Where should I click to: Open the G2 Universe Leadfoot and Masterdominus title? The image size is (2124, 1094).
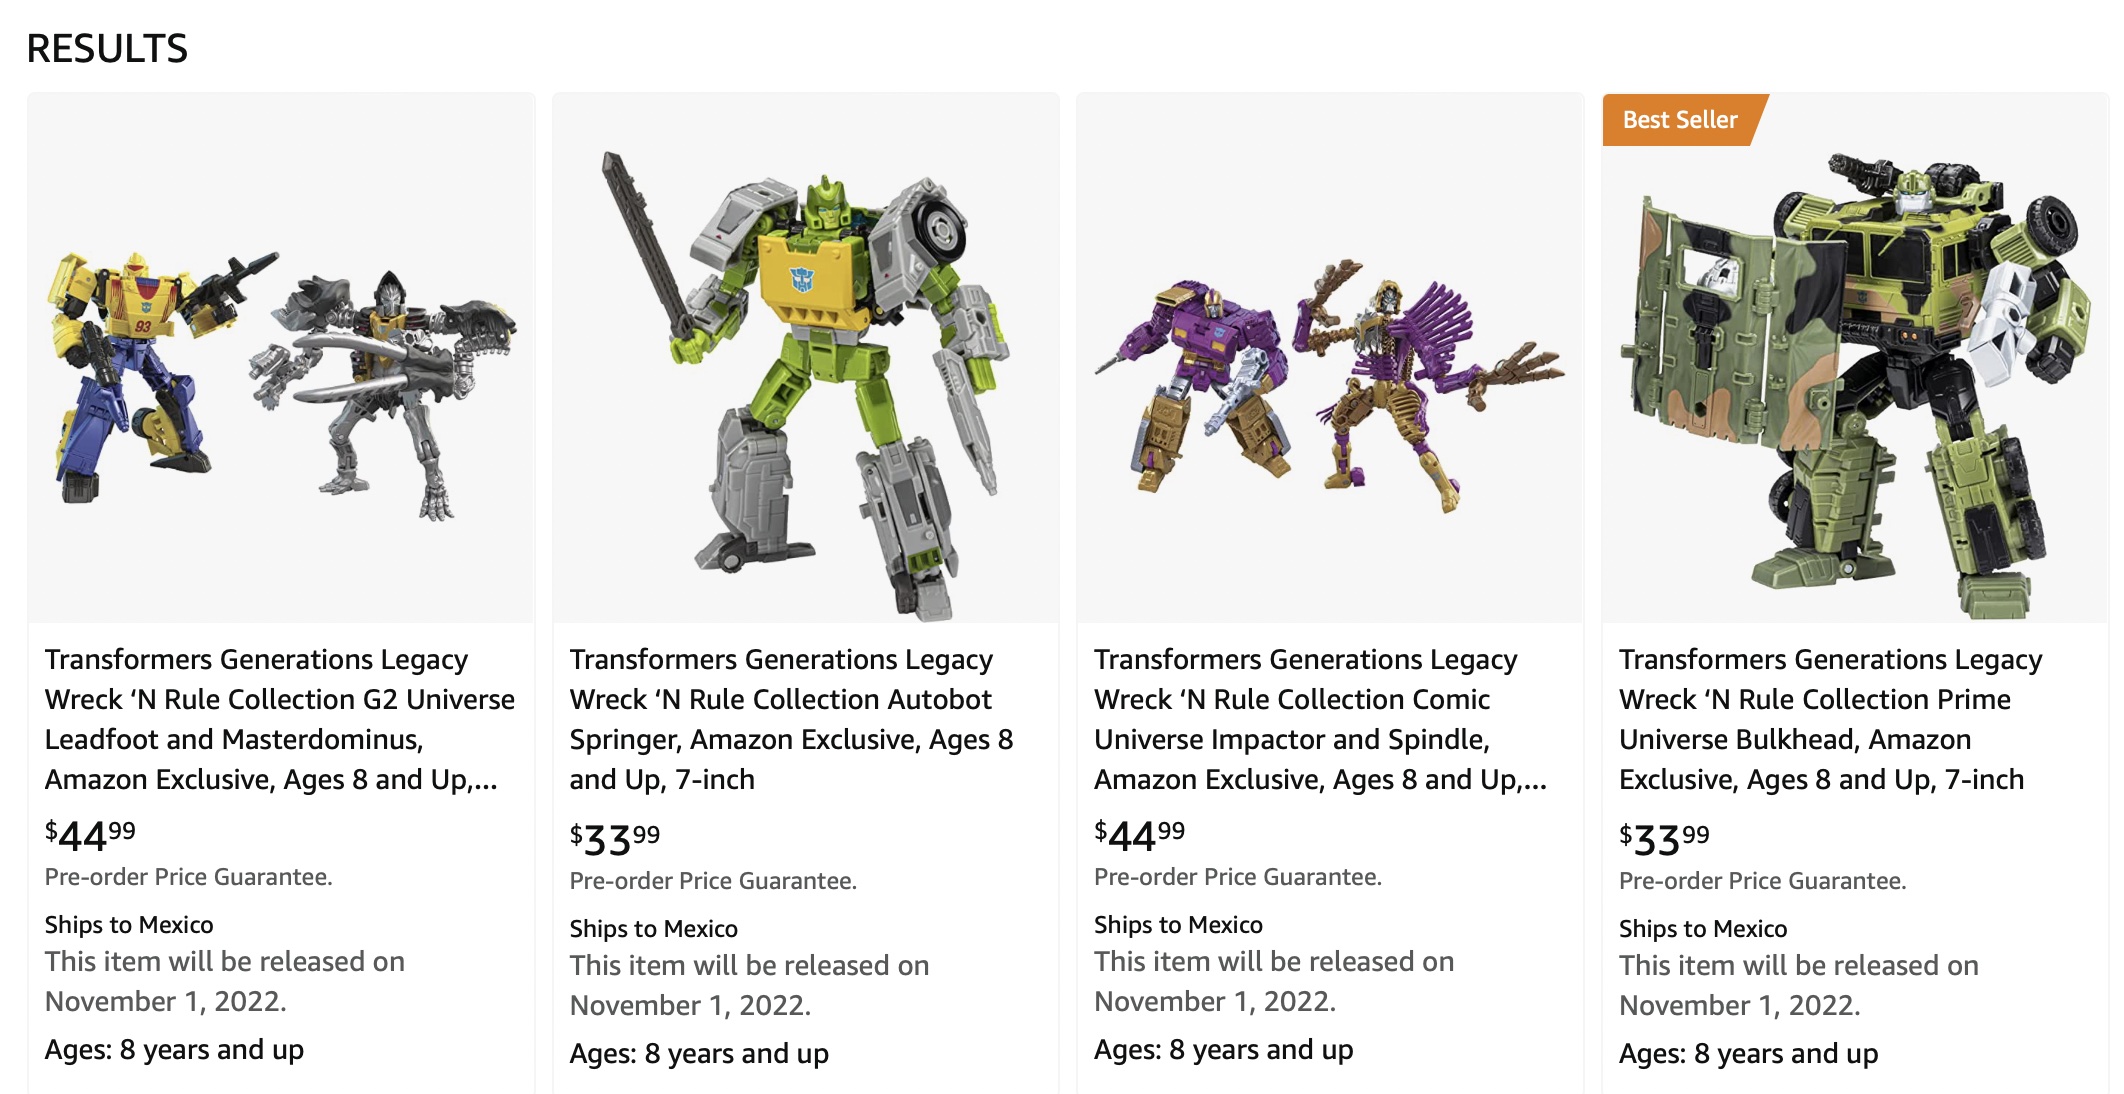(279, 719)
